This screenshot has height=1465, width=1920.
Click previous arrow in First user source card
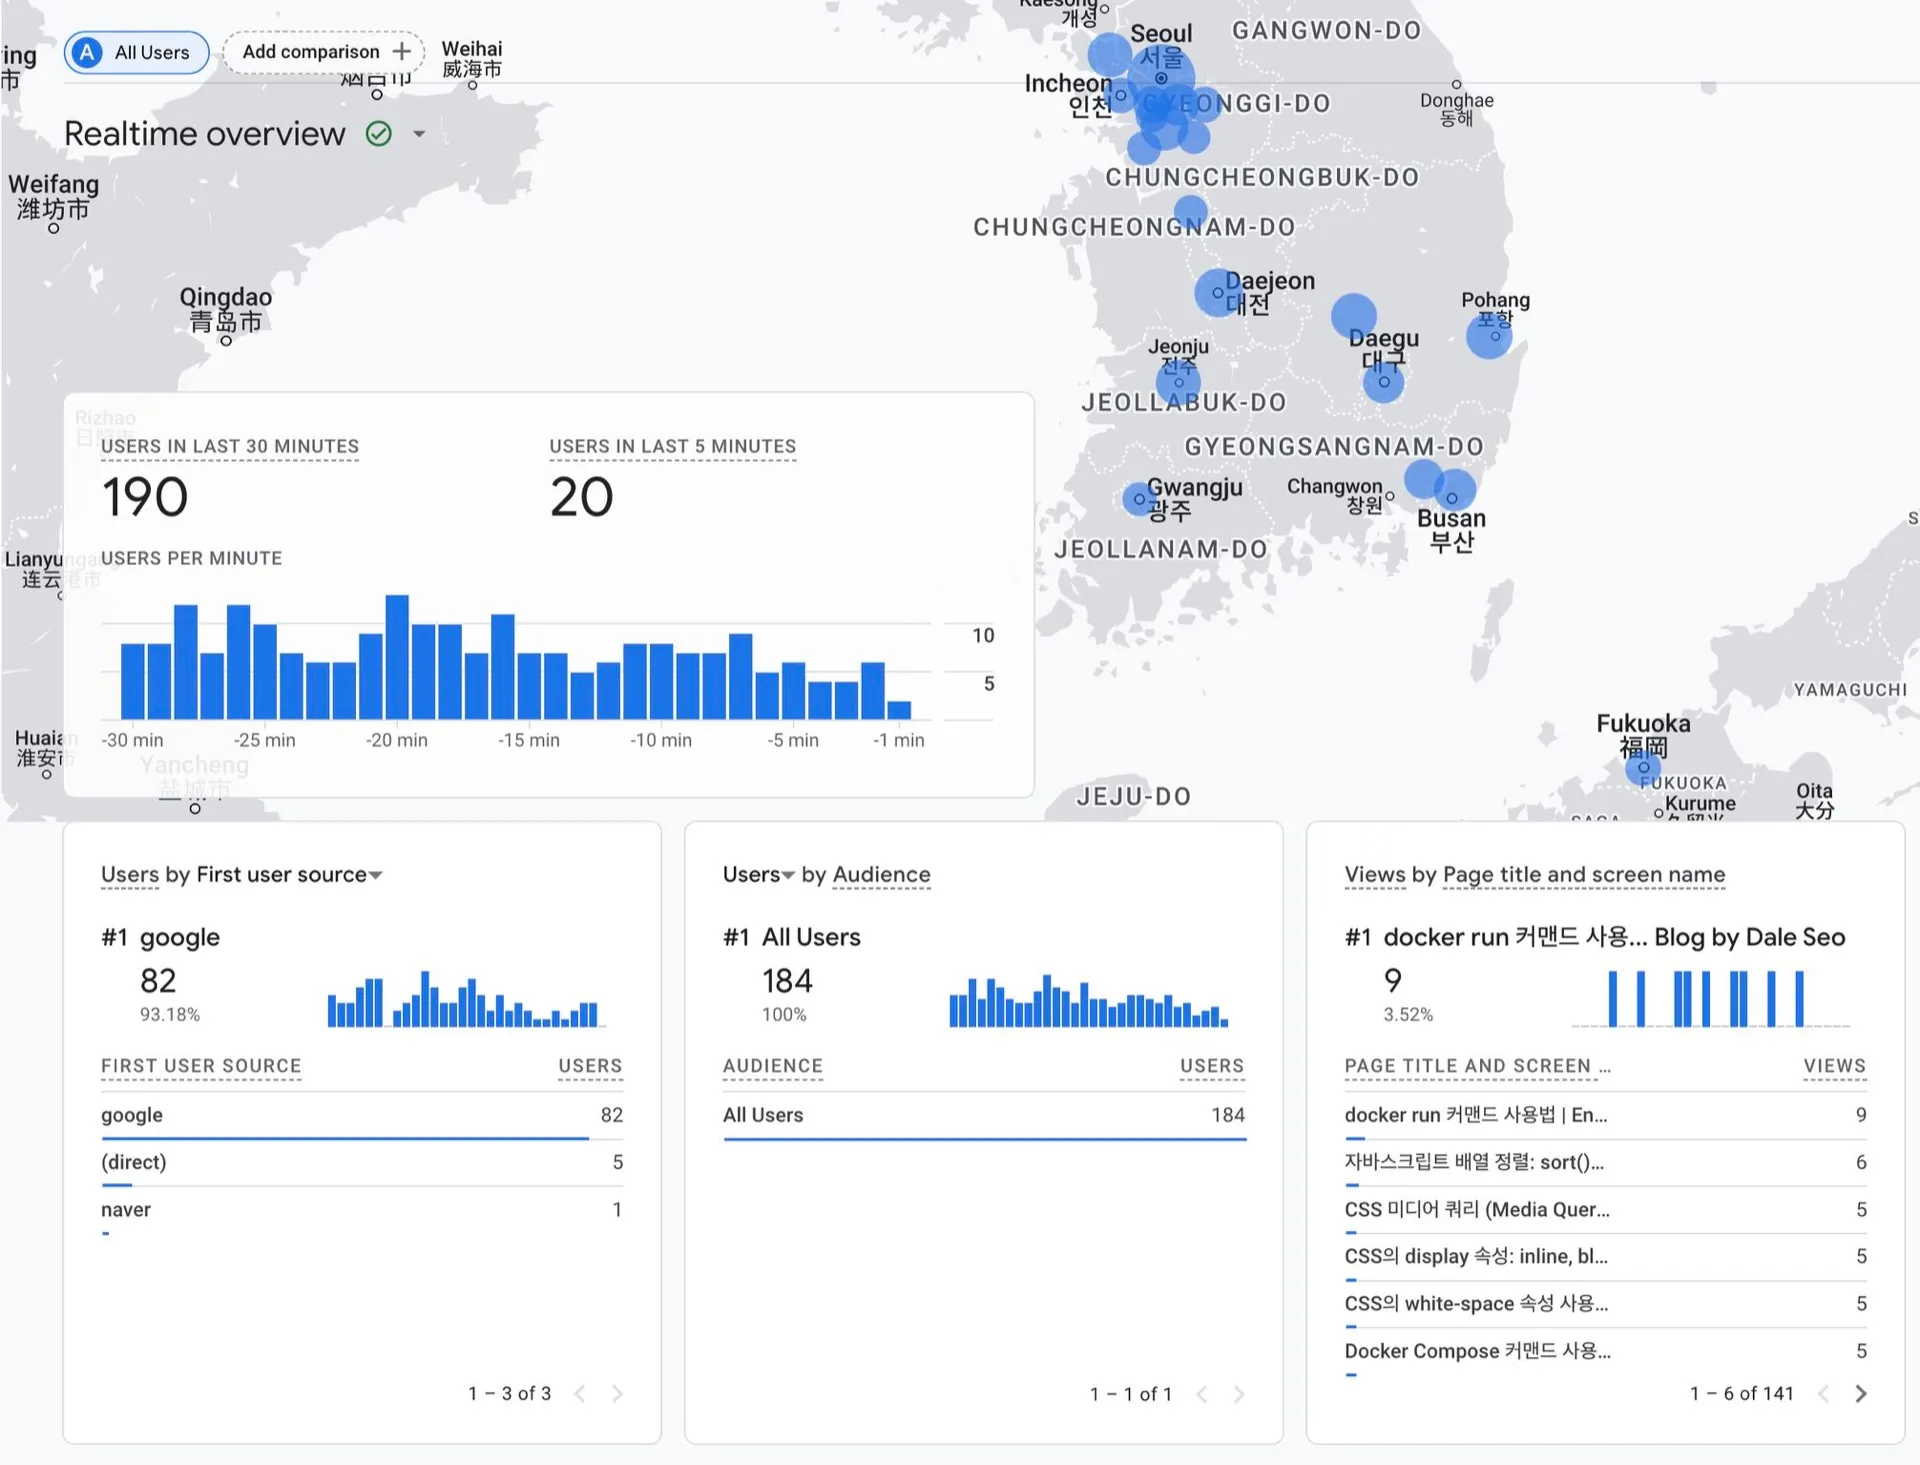(x=580, y=1393)
